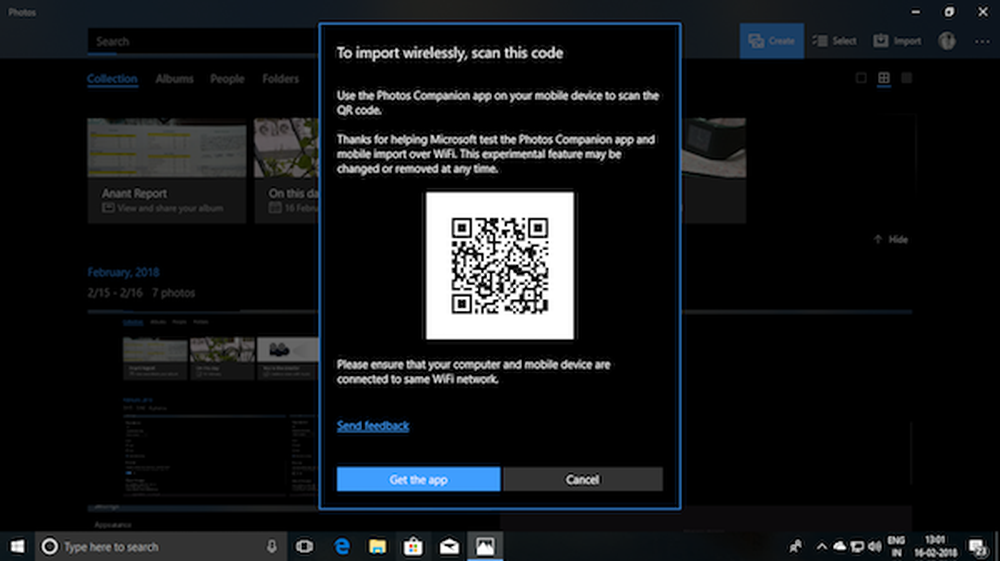Click the February, 2018 date heading
Viewport: 1000px width, 561px height.
(123, 272)
